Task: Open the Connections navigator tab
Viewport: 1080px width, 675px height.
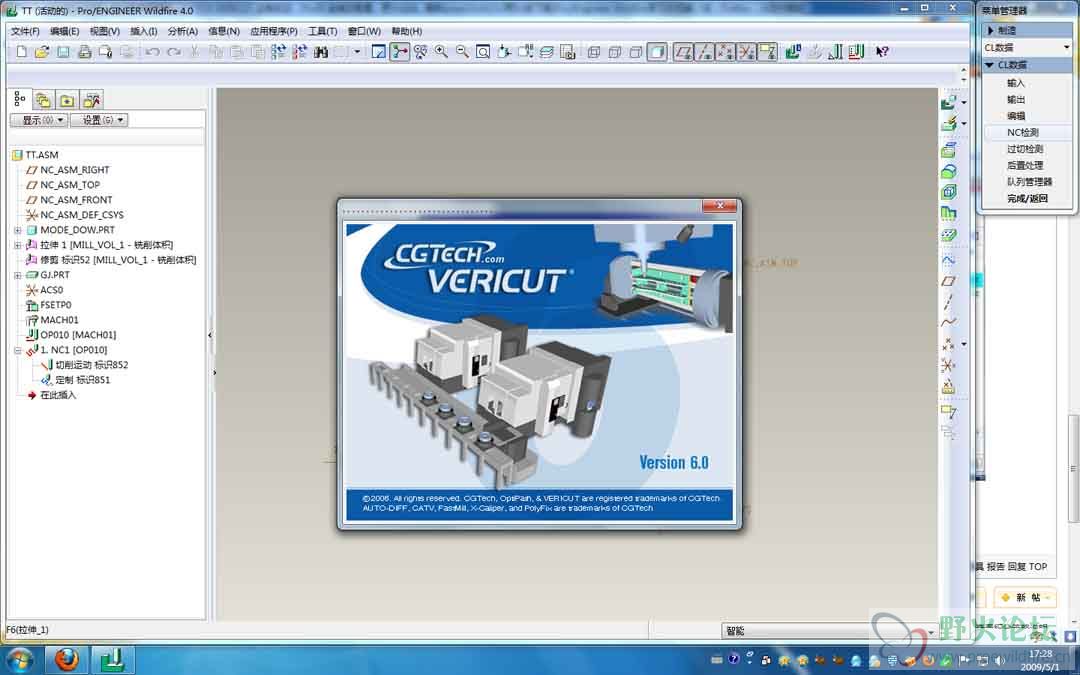Action: pos(91,101)
